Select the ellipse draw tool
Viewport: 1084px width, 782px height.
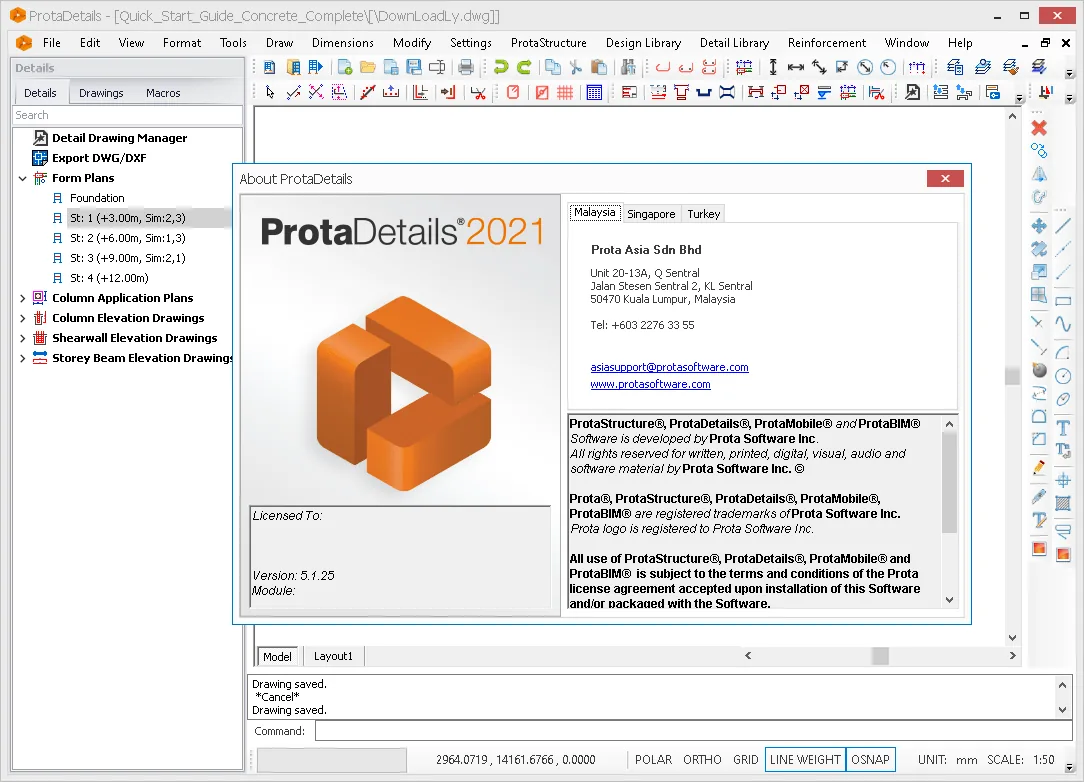point(1063,399)
